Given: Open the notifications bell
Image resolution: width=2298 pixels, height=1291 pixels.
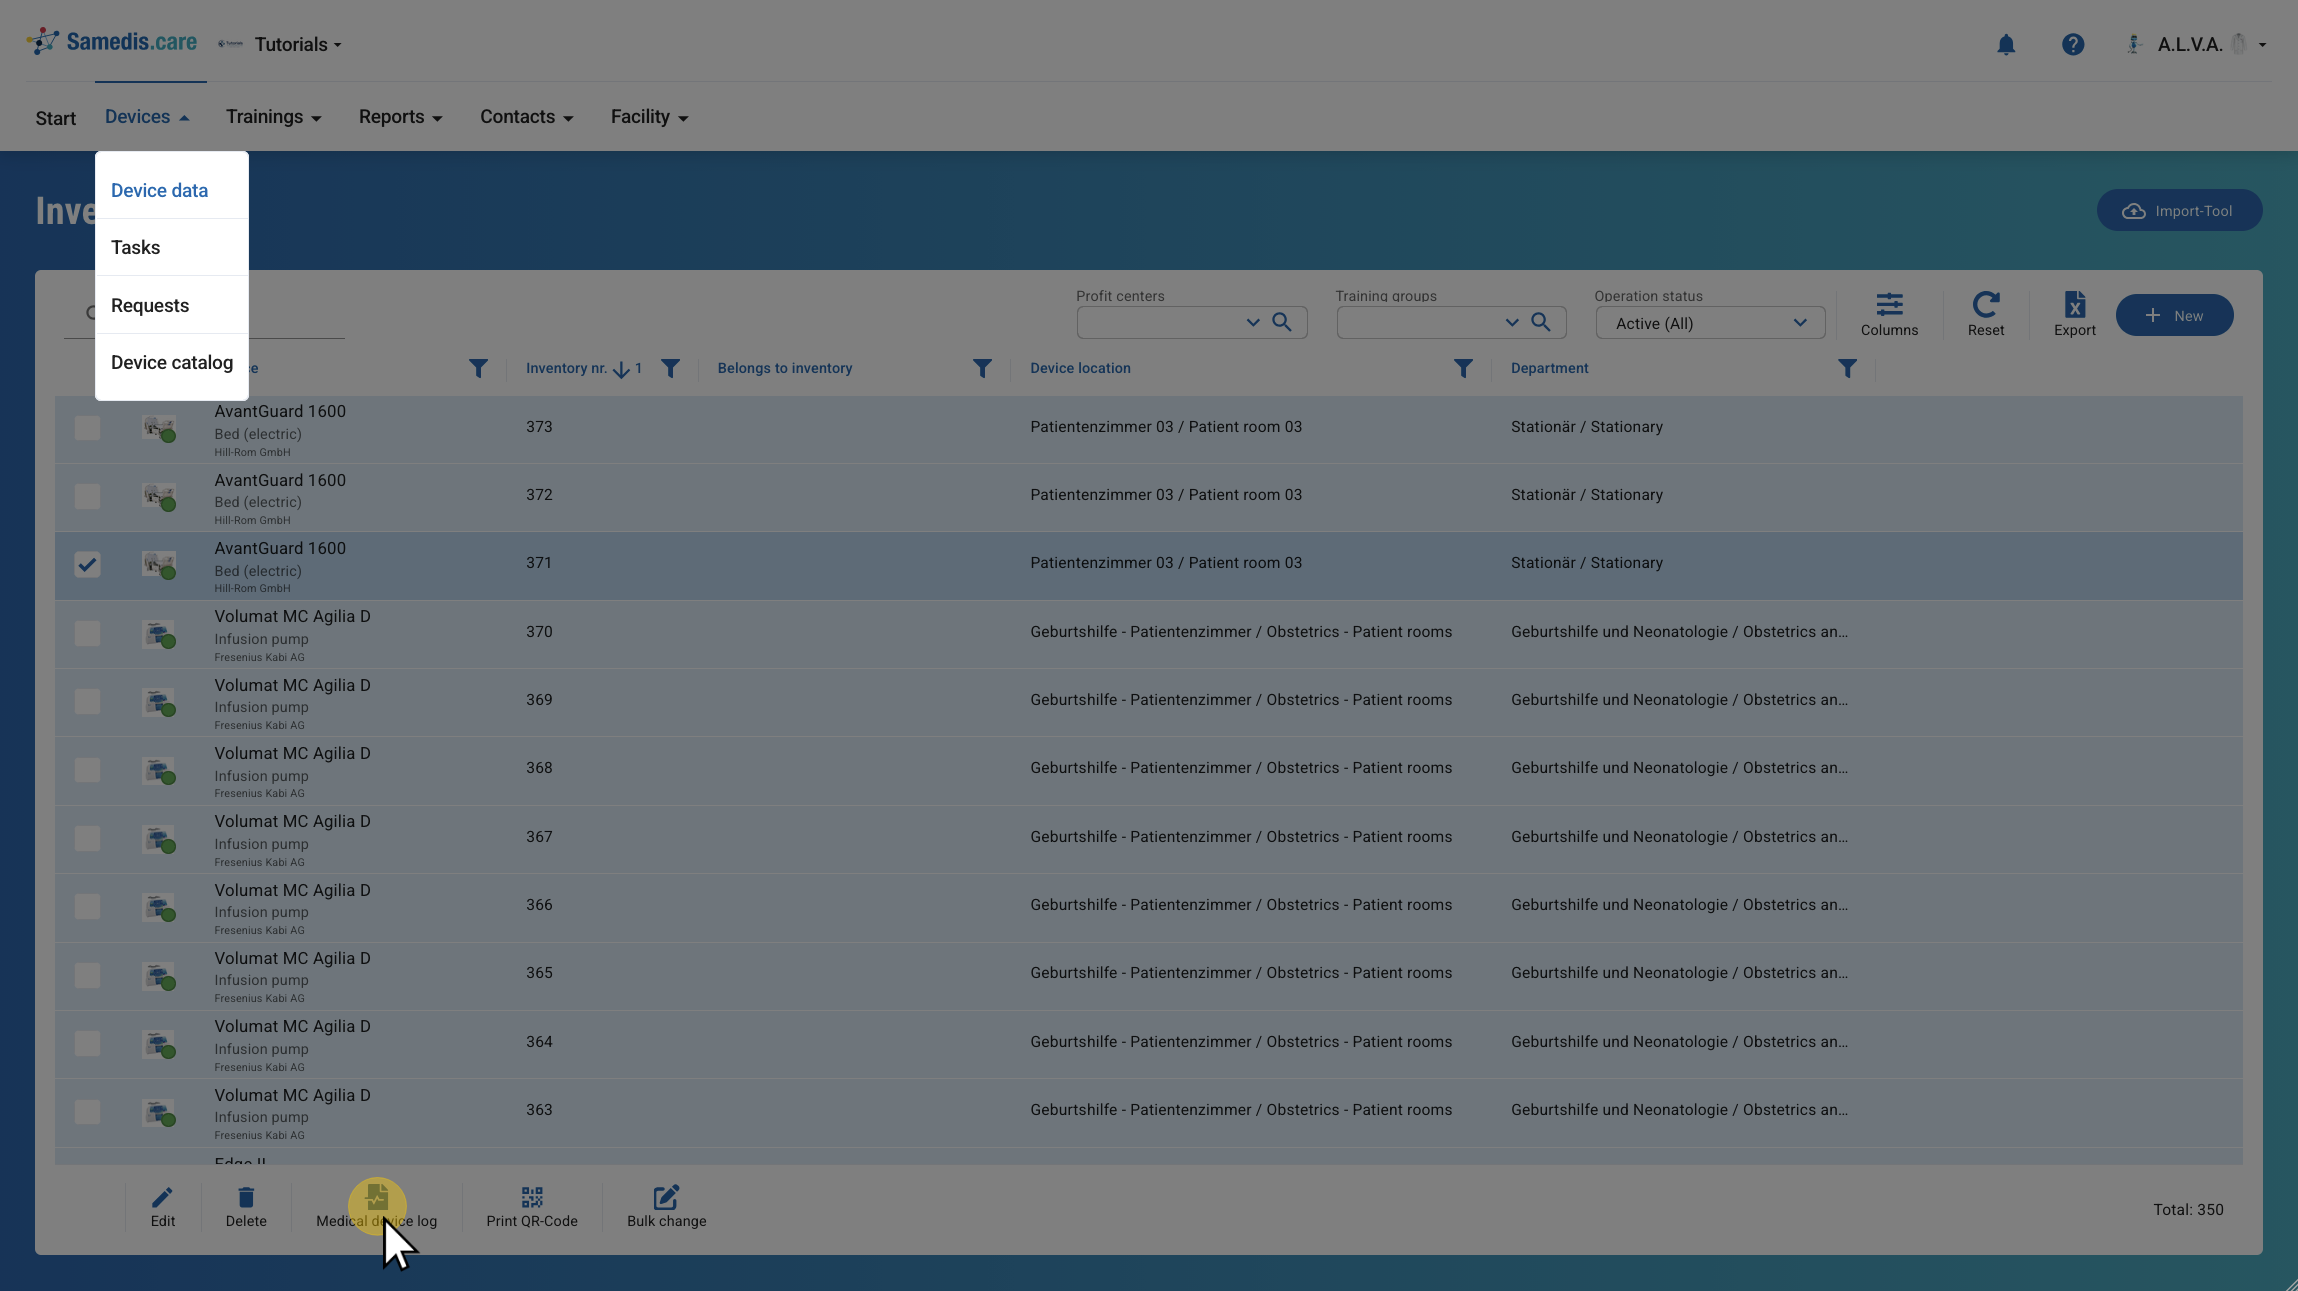Looking at the screenshot, I should point(2006,44).
